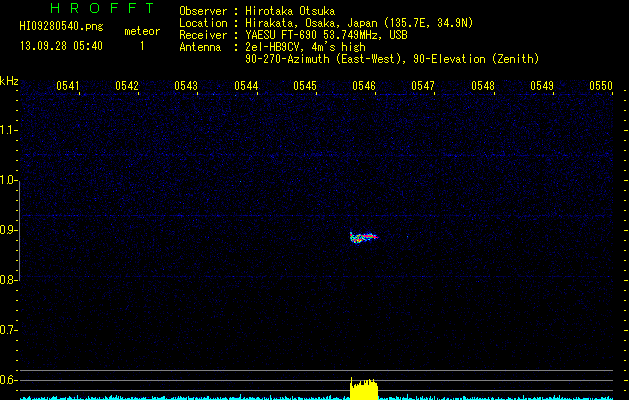Click the 0.7 kHz axis label
This screenshot has width=629, height=400.
(x=8, y=330)
